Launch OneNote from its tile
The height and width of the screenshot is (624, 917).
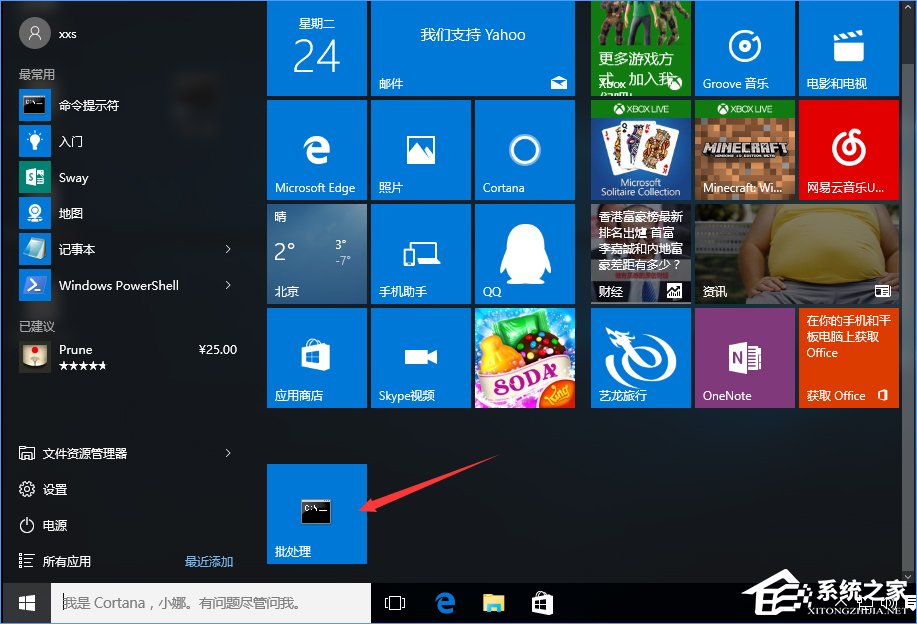coord(744,358)
